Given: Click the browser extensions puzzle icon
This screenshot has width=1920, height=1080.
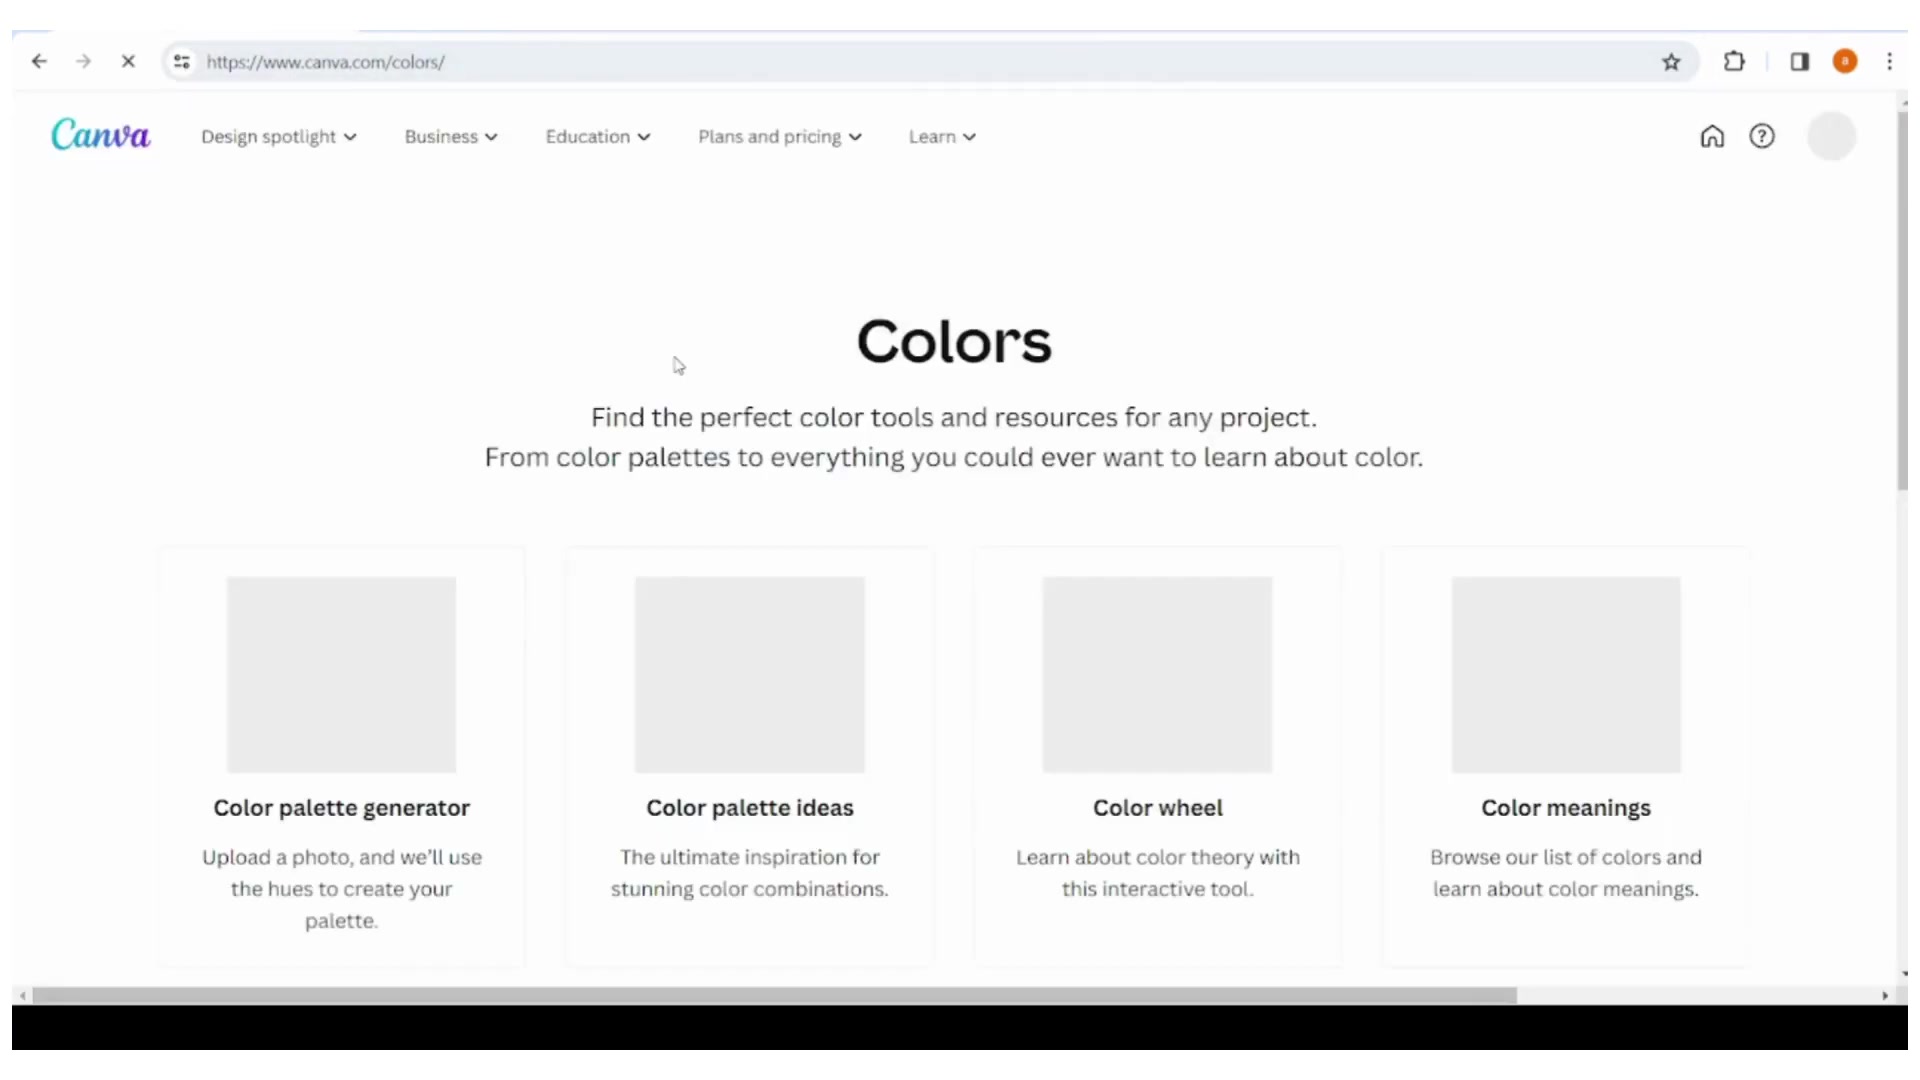Looking at the screenshot, I should (1736, 61).
